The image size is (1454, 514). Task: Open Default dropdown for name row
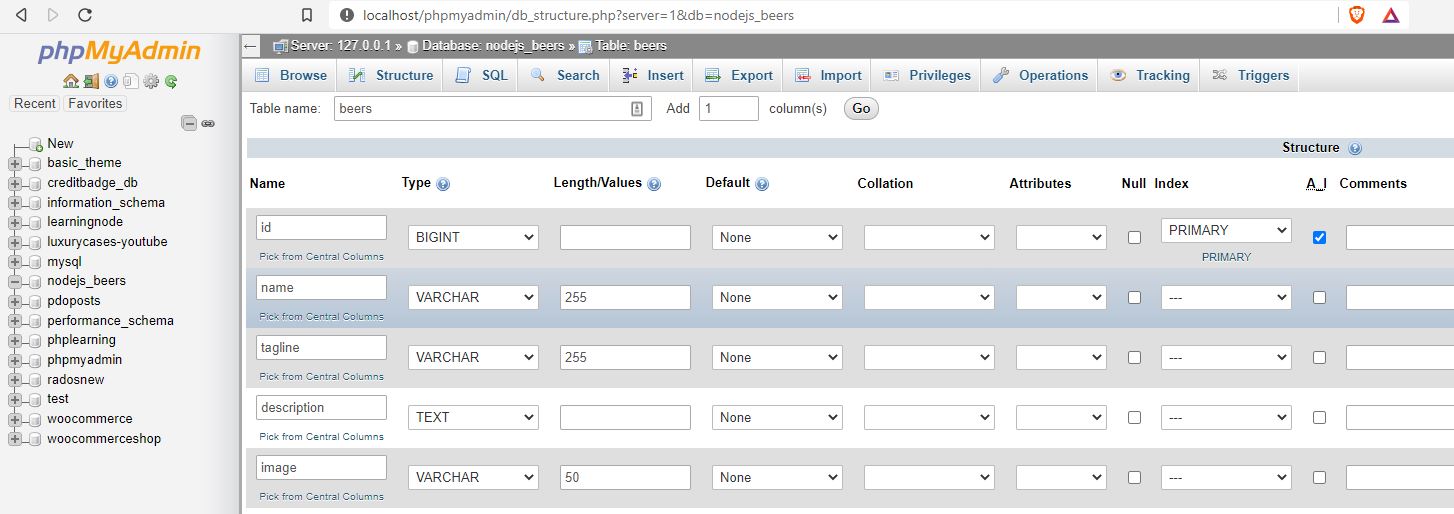[x=777, y=297]
